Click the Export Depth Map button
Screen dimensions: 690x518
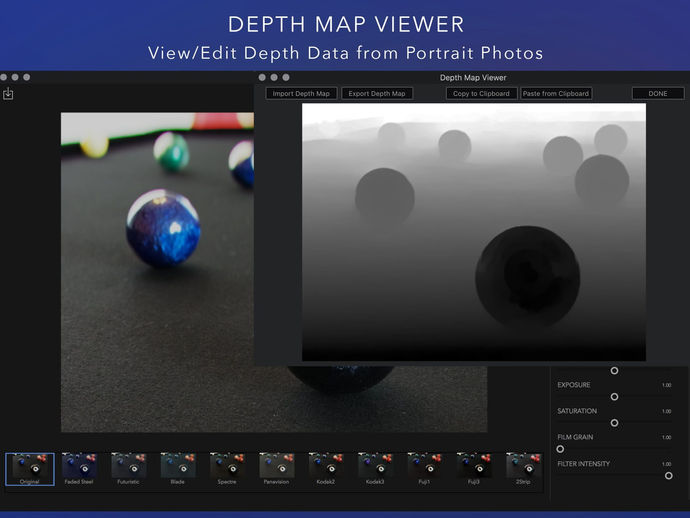point(377,93)
